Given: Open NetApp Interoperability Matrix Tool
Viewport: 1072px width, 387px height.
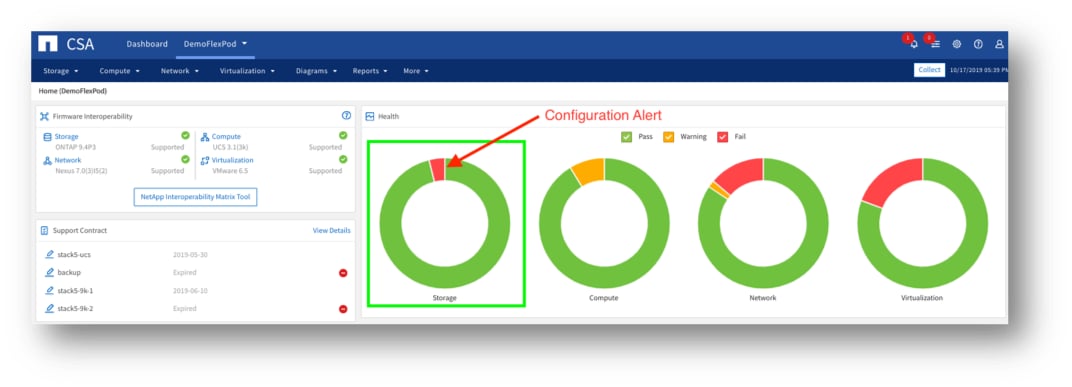Looking at the screenshot, I should 195,197.
